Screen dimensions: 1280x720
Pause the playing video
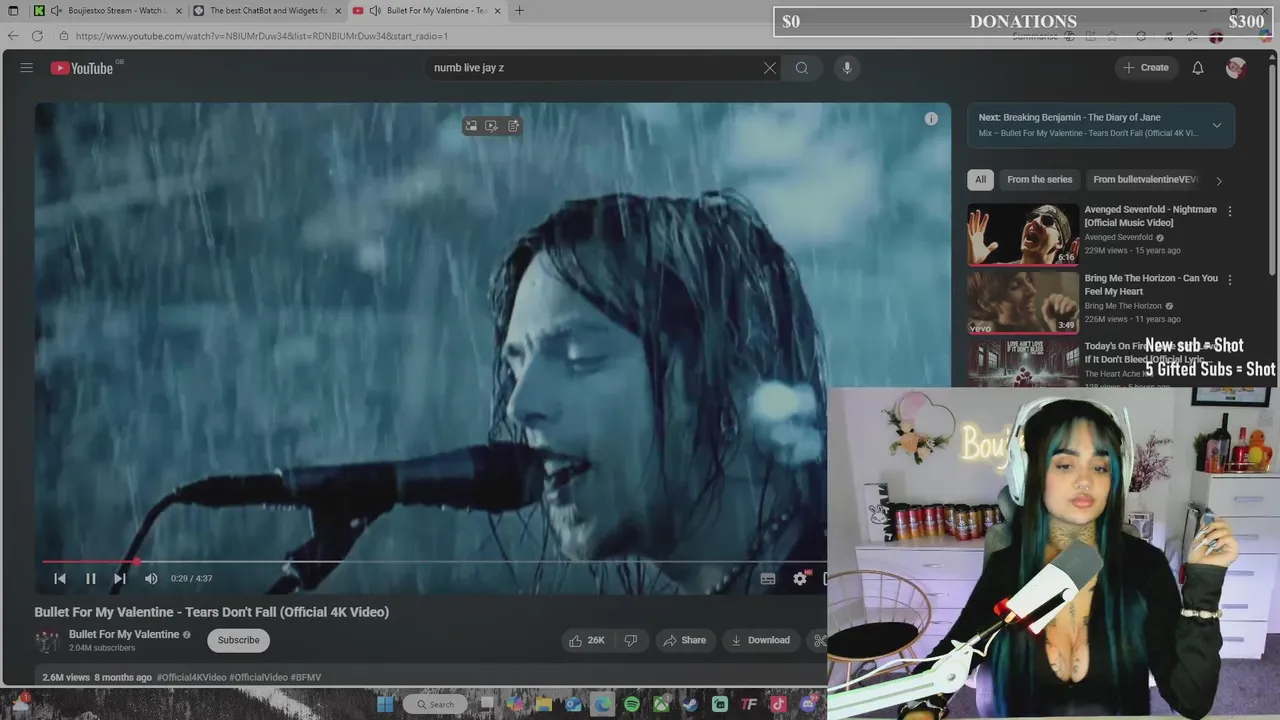coord(91,578)
